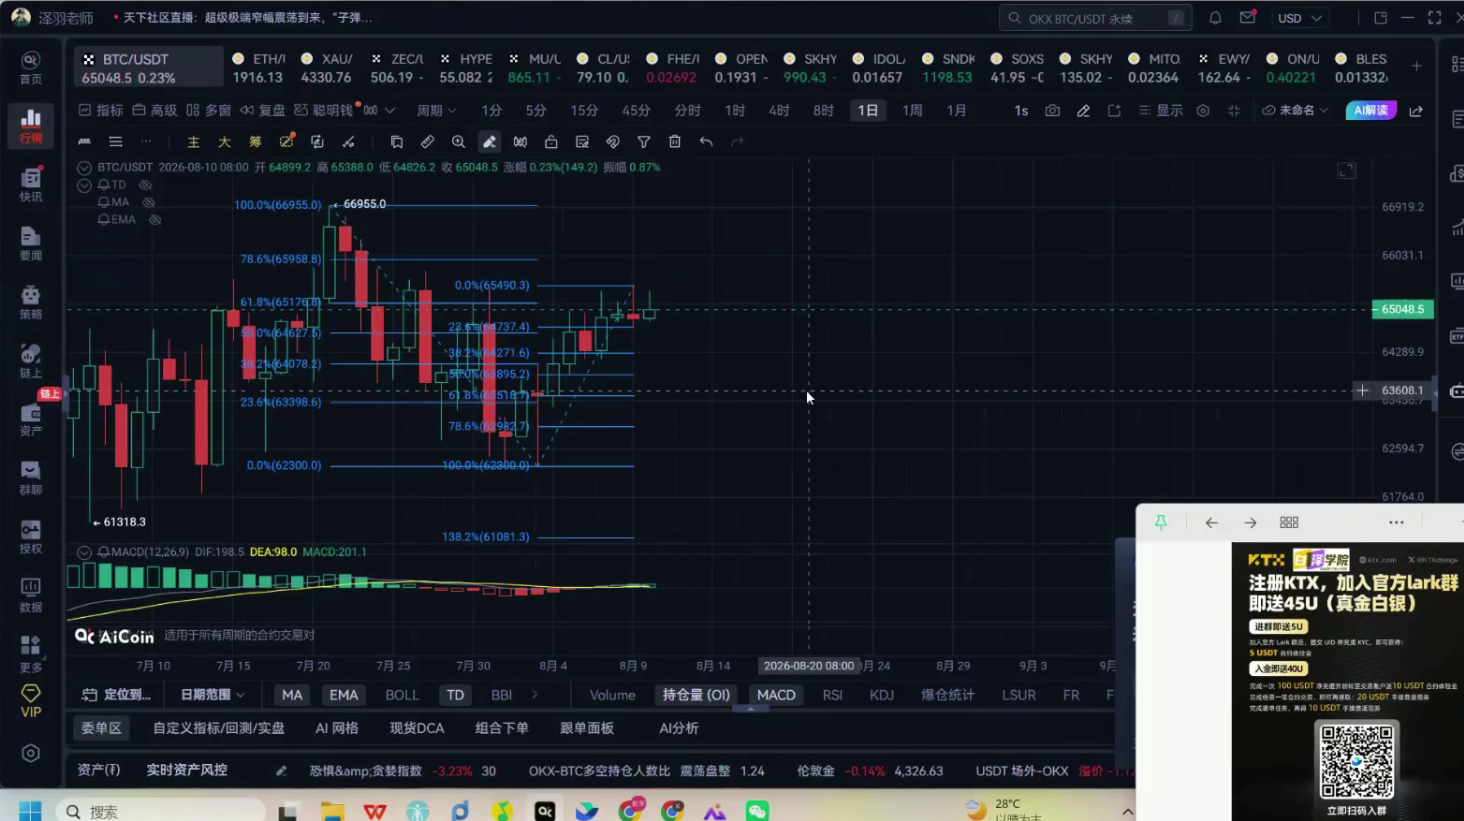This screenshot has height=821, width=1464.
Task: Open the USD currency dropdown
Action: point(1299,18)
